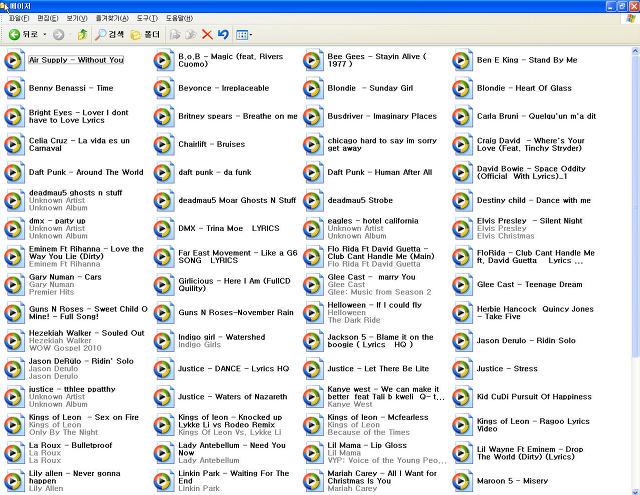Screen dimensions: 640x495
Task: Select file name eagles - hotel california
Action: [x=373, y=221]
